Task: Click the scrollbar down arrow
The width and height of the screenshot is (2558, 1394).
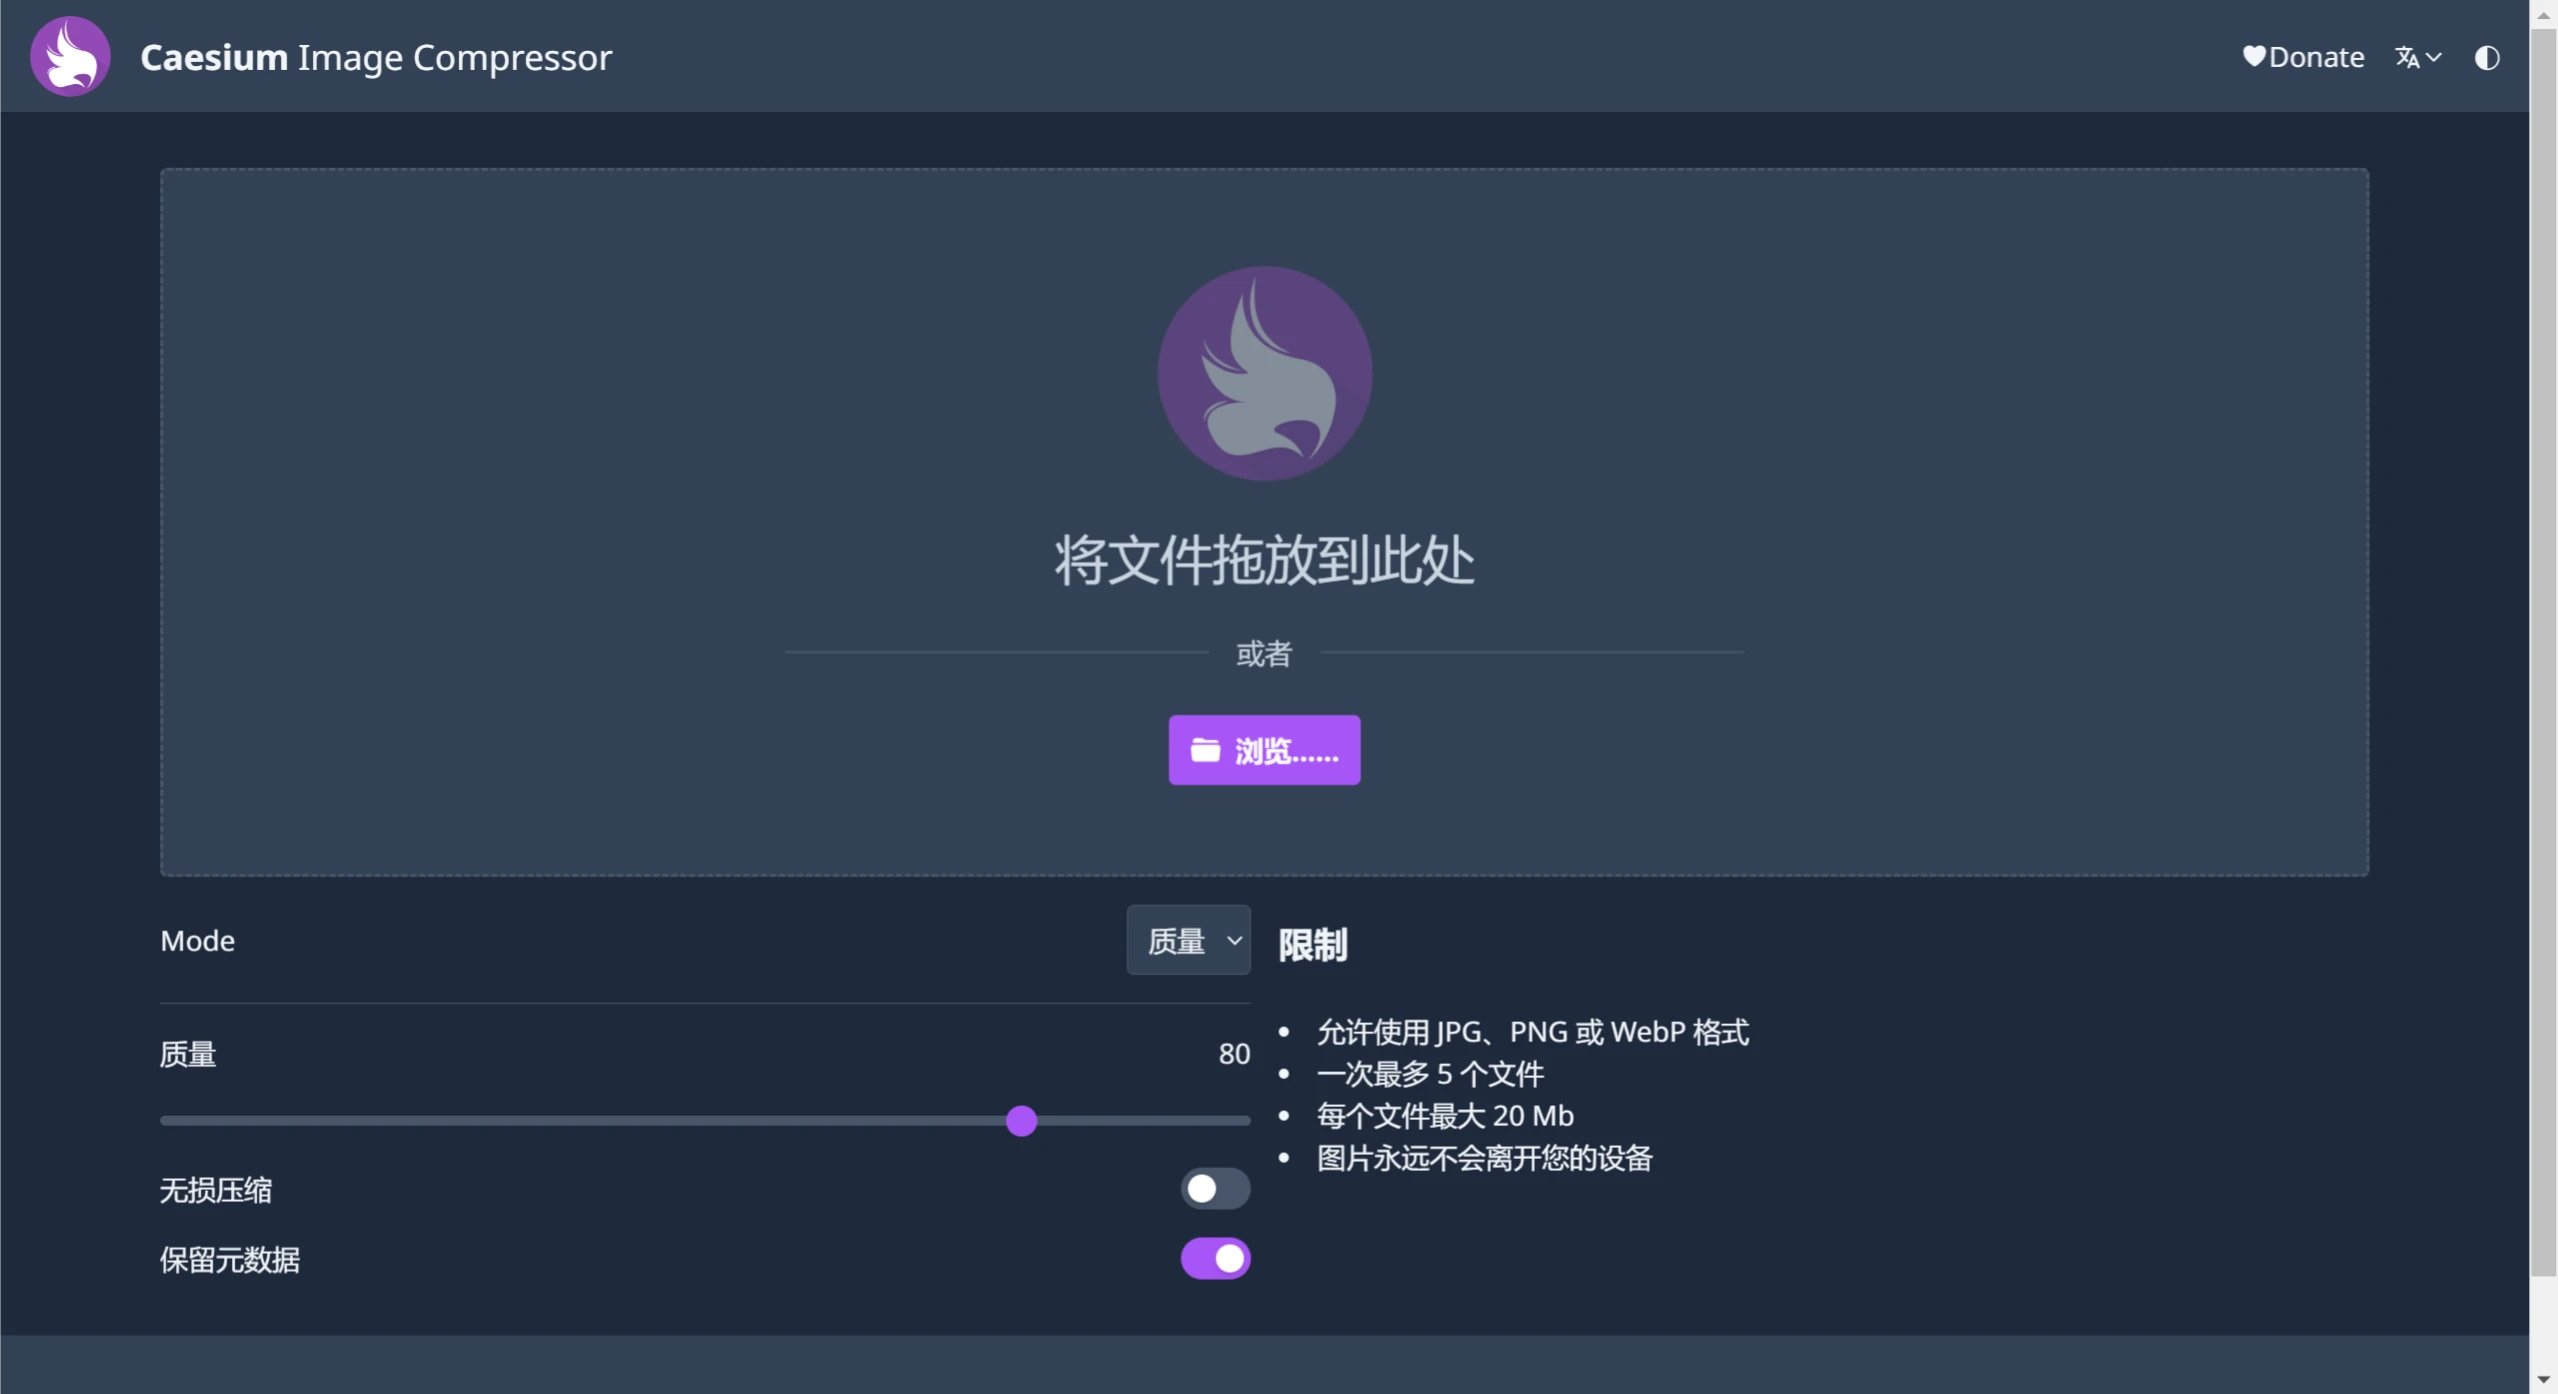Action: point(2543,1379)
